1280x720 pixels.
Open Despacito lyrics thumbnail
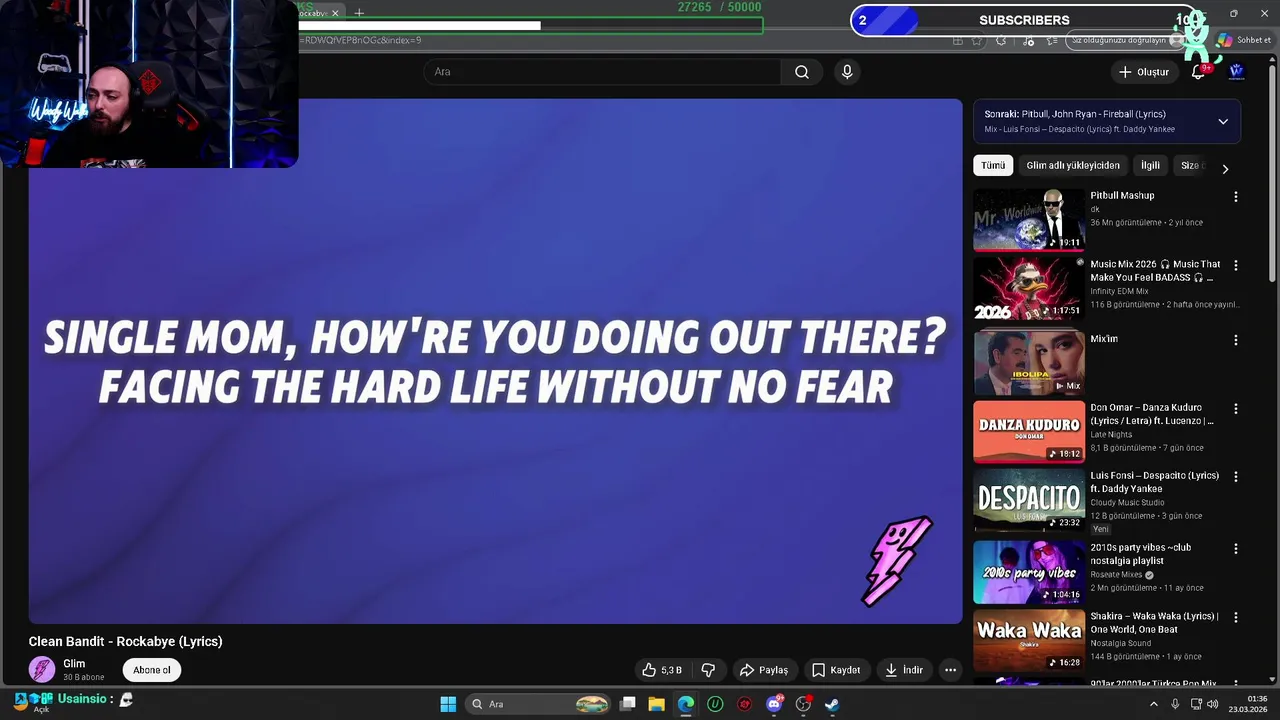pos(1029,501)
